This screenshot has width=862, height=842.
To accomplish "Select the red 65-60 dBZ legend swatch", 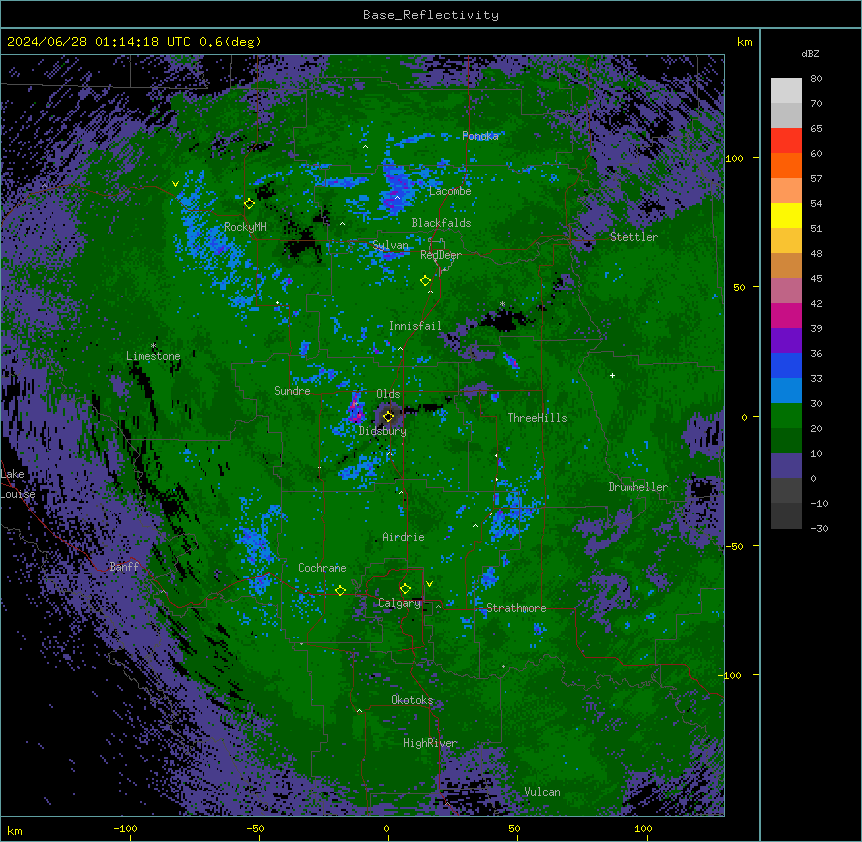I will [786, 141].
